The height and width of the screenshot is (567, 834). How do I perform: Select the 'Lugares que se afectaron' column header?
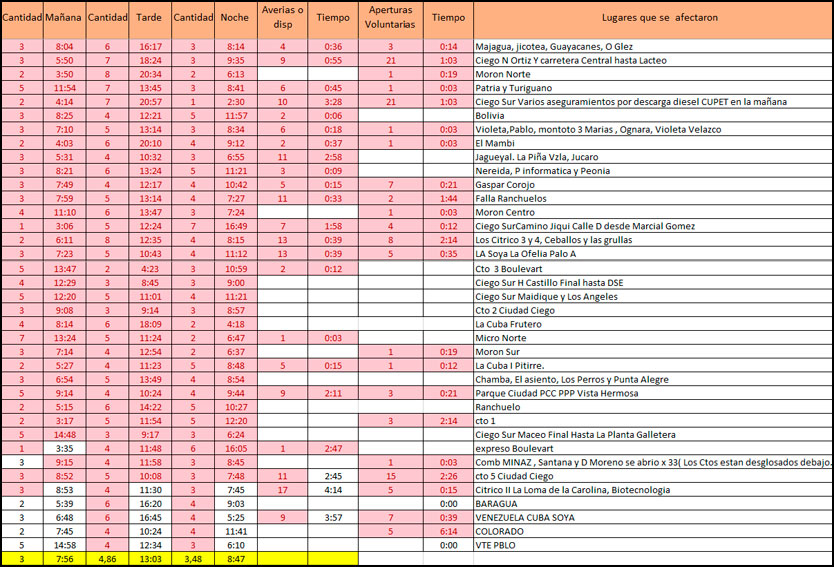[653, 20]
